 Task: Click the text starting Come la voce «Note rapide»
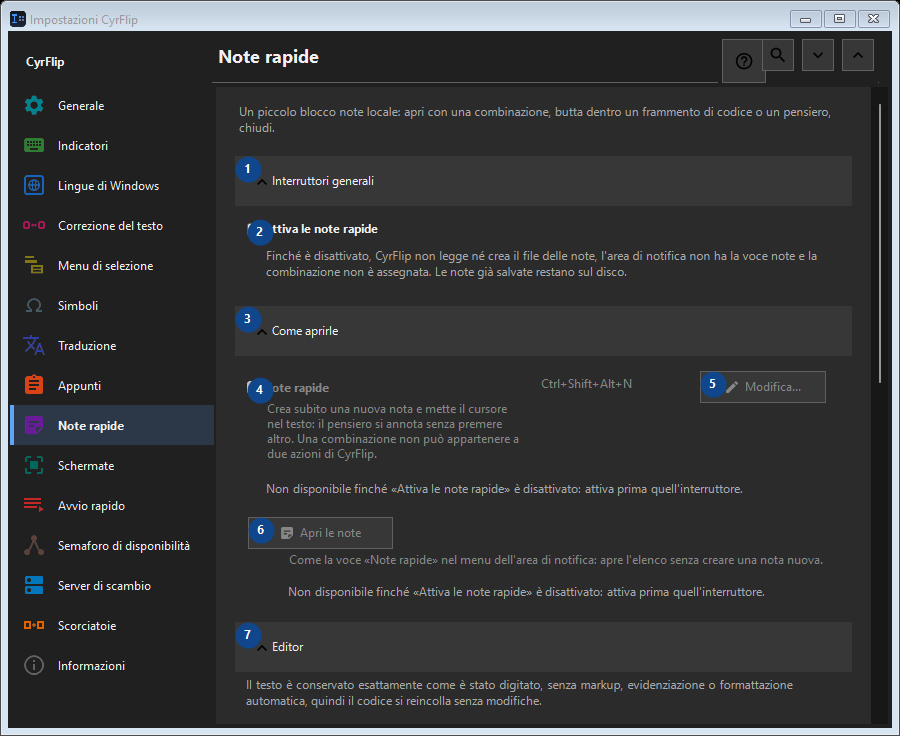point(556,560)
